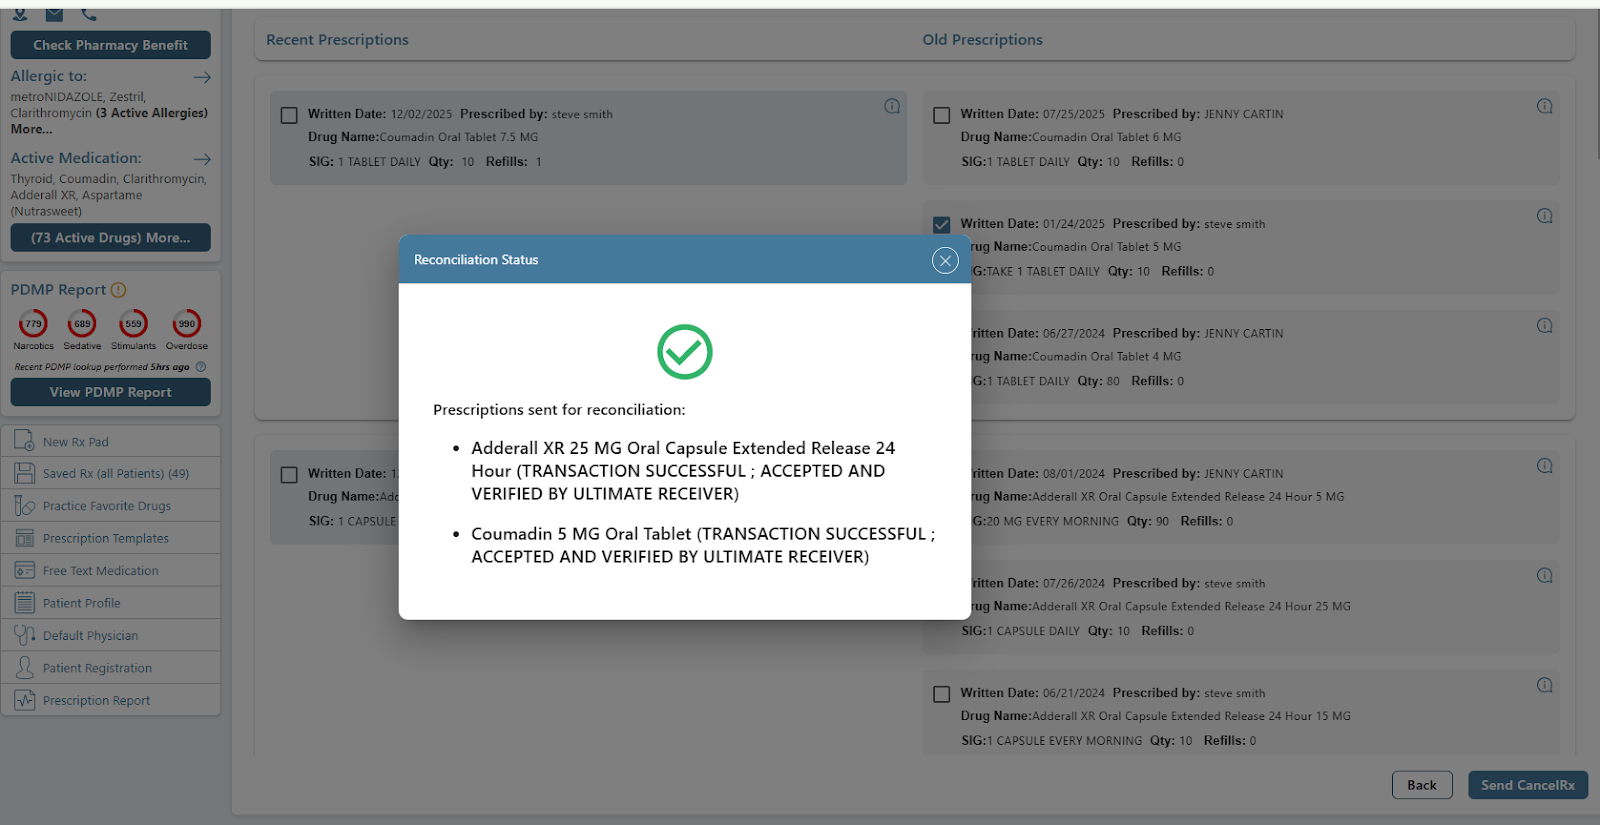Click the Stimulants score gauge
The height and width of the screenshot is (825, 1600).
133,324
